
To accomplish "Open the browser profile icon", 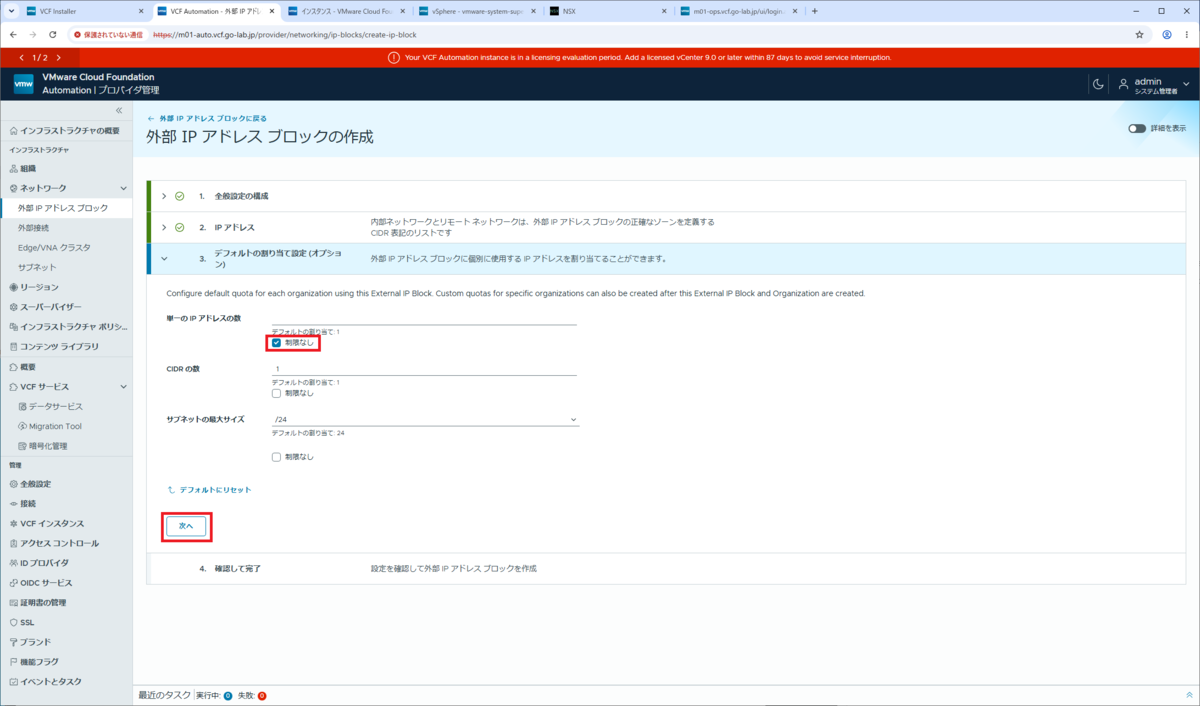I will pos(1166,34).
